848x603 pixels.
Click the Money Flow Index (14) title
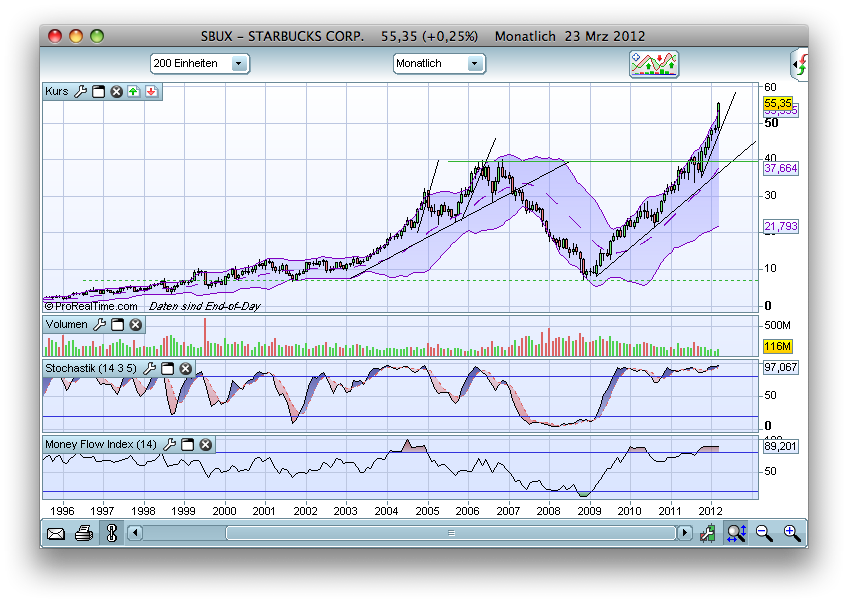point(101,445)
